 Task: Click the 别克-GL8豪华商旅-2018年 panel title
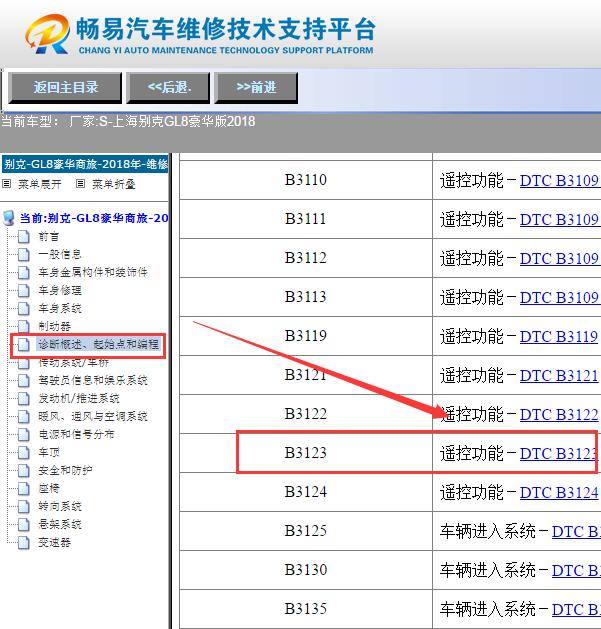85,164
